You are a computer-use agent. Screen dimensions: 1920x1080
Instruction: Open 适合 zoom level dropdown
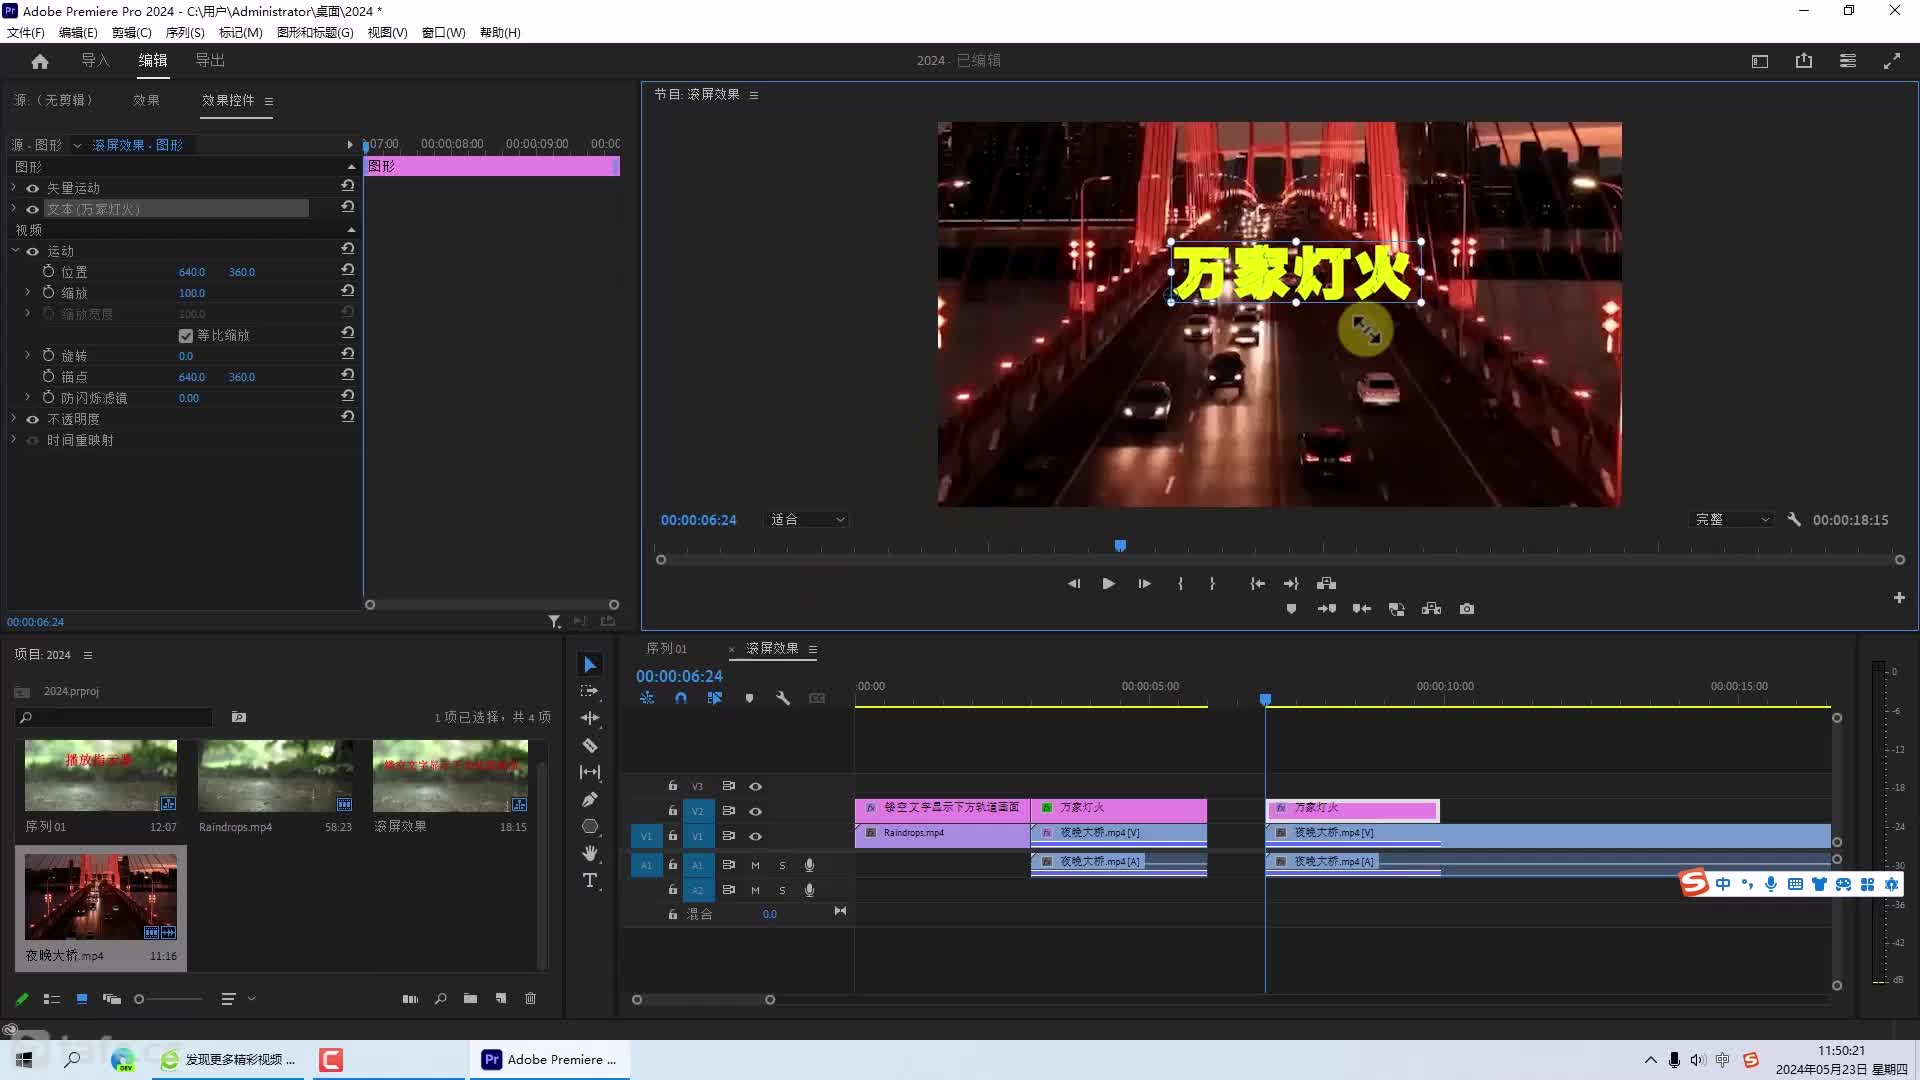pos(807,520)
